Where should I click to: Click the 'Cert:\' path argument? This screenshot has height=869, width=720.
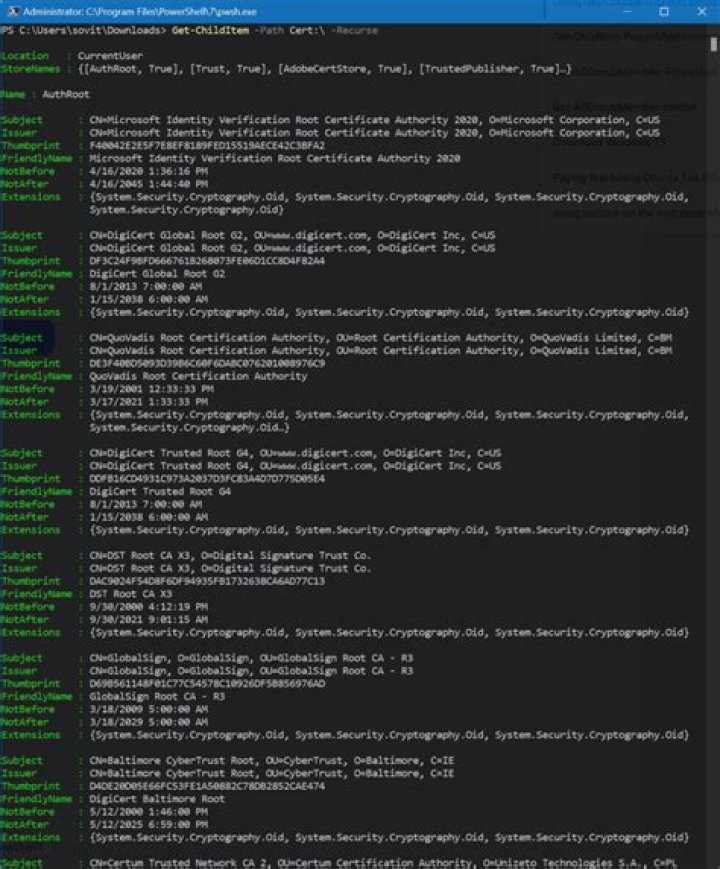click(307, 30)
